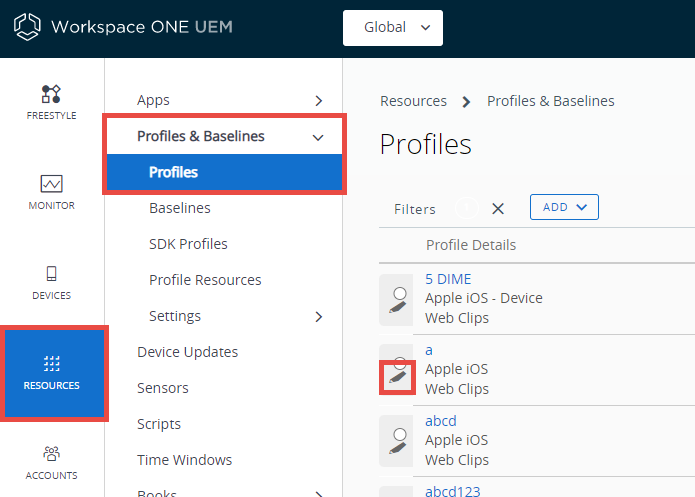
Task: Select Profiles in the side menu
Action: [x=224, y=172]
